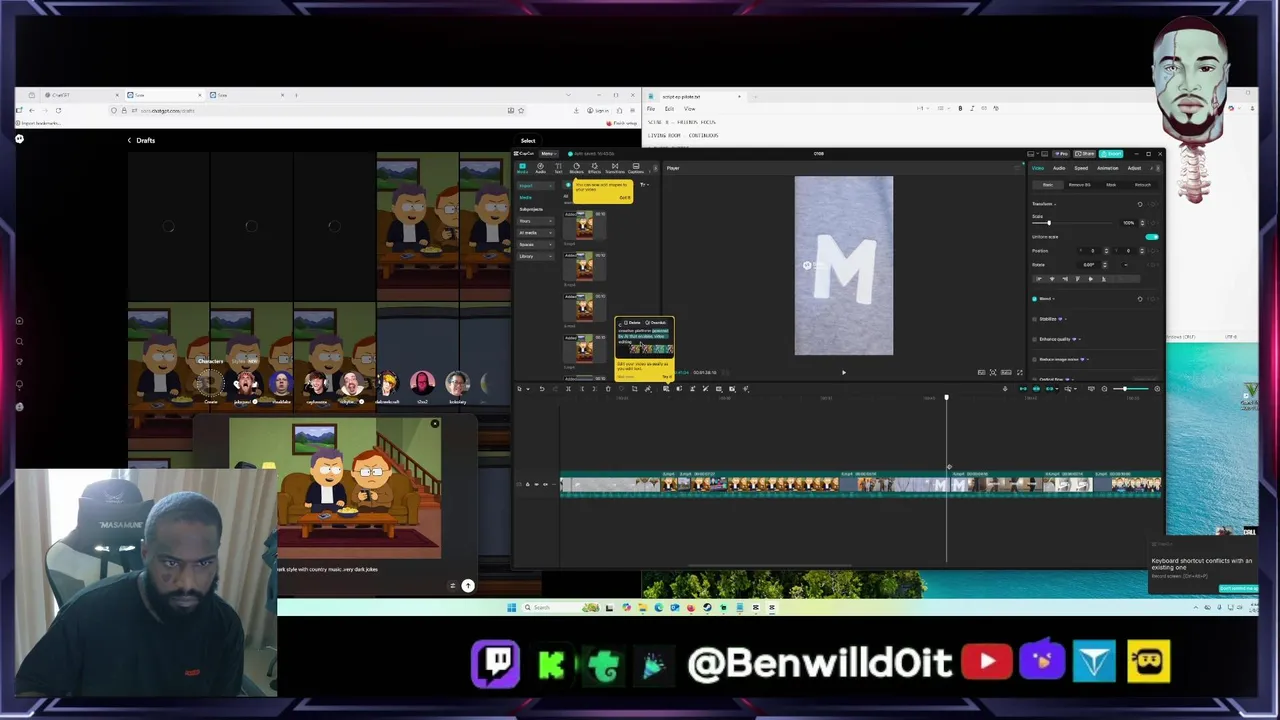Click the bookmark star icon in the address bar
This screenshot has width=1280, height=720.
point(521,110)
